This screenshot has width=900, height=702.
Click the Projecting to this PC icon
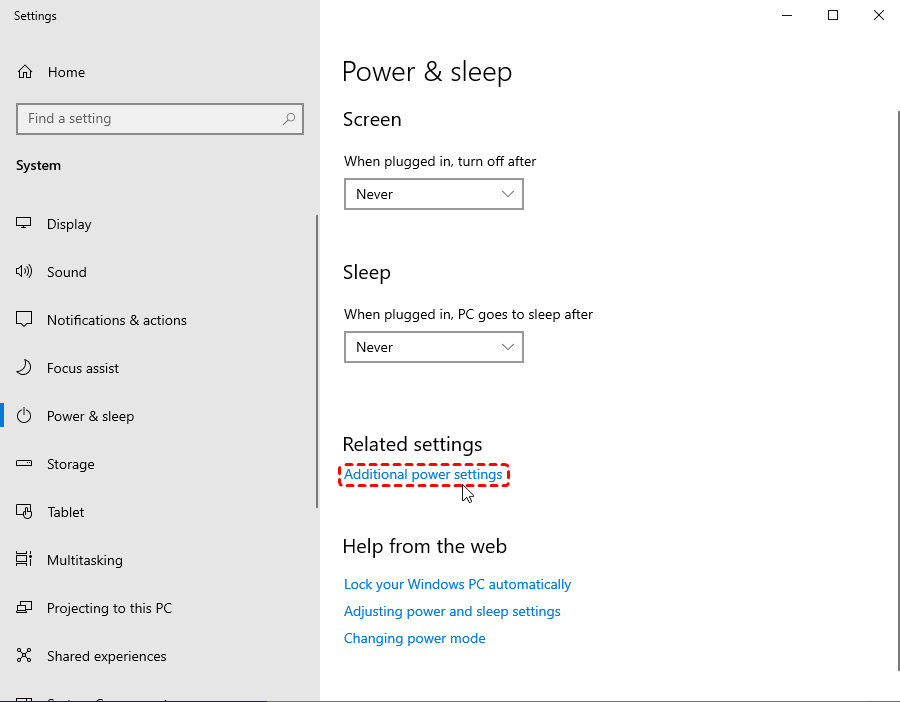point(24,607)
